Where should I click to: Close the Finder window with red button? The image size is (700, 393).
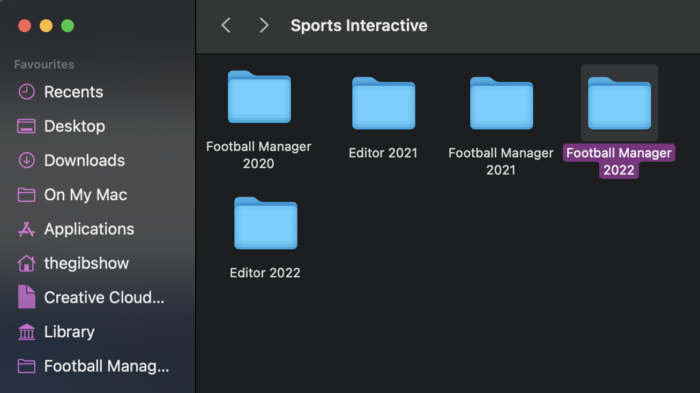(x=25, y=25)
